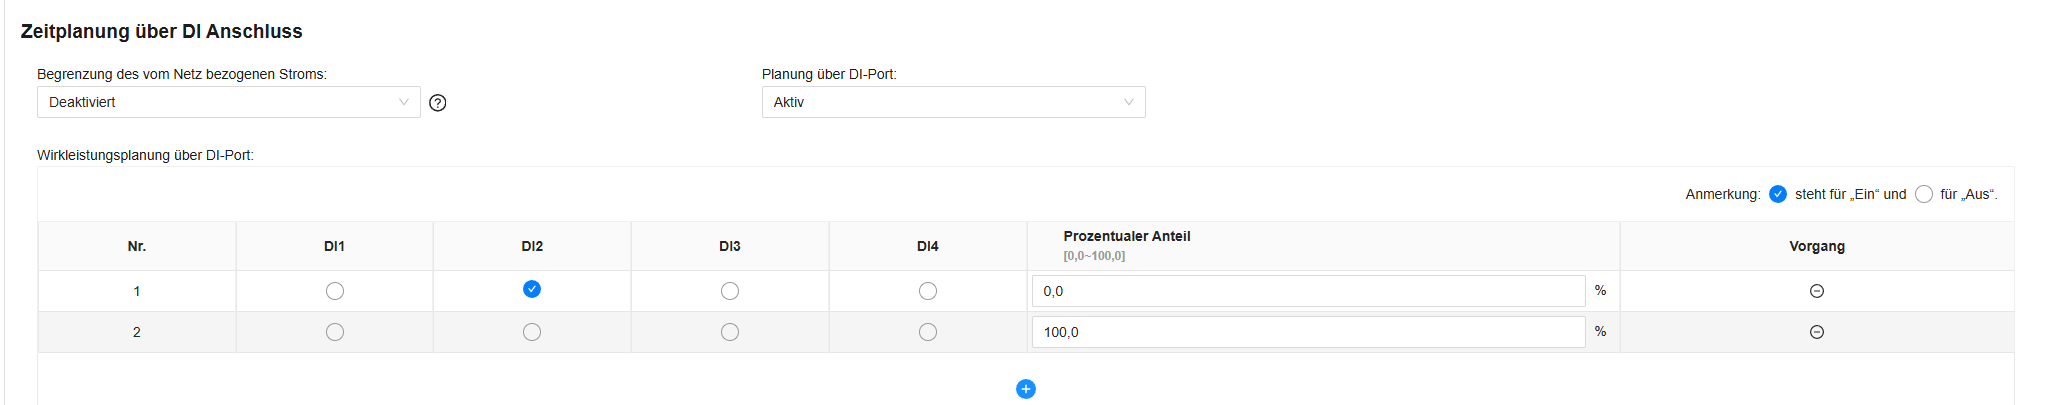Enable DI3 in row 1
Screen dimensions: 2070x405
point(730,291)
